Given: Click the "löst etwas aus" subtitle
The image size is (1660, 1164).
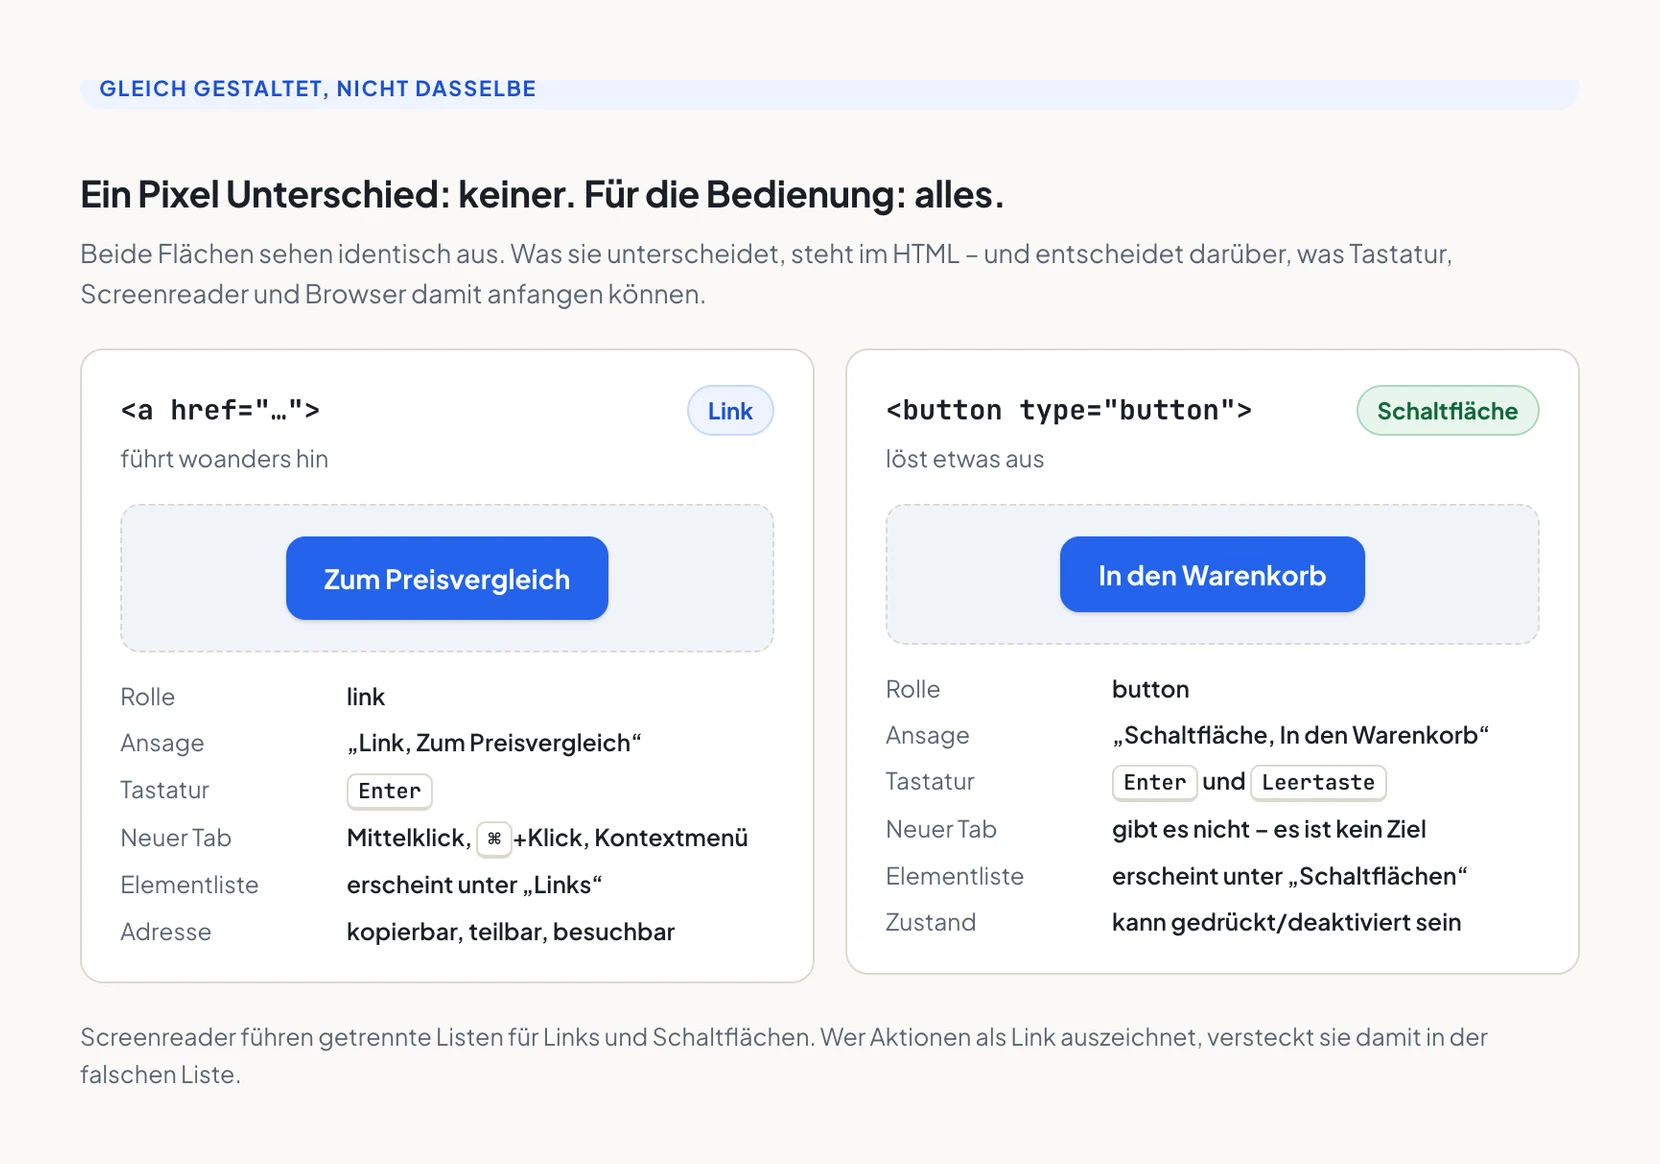Looking at the screenshot, I should click(x=964, y=459).
